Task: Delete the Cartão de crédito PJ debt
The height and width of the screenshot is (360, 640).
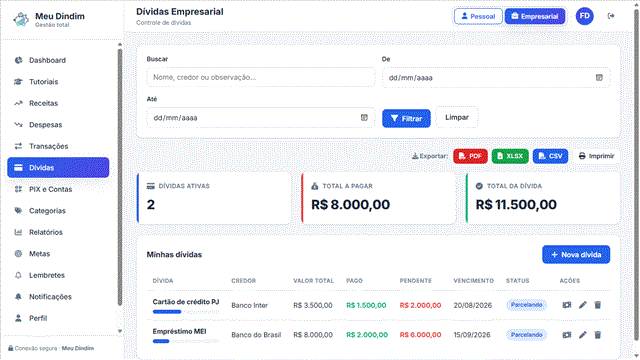Action: point(598,305)
